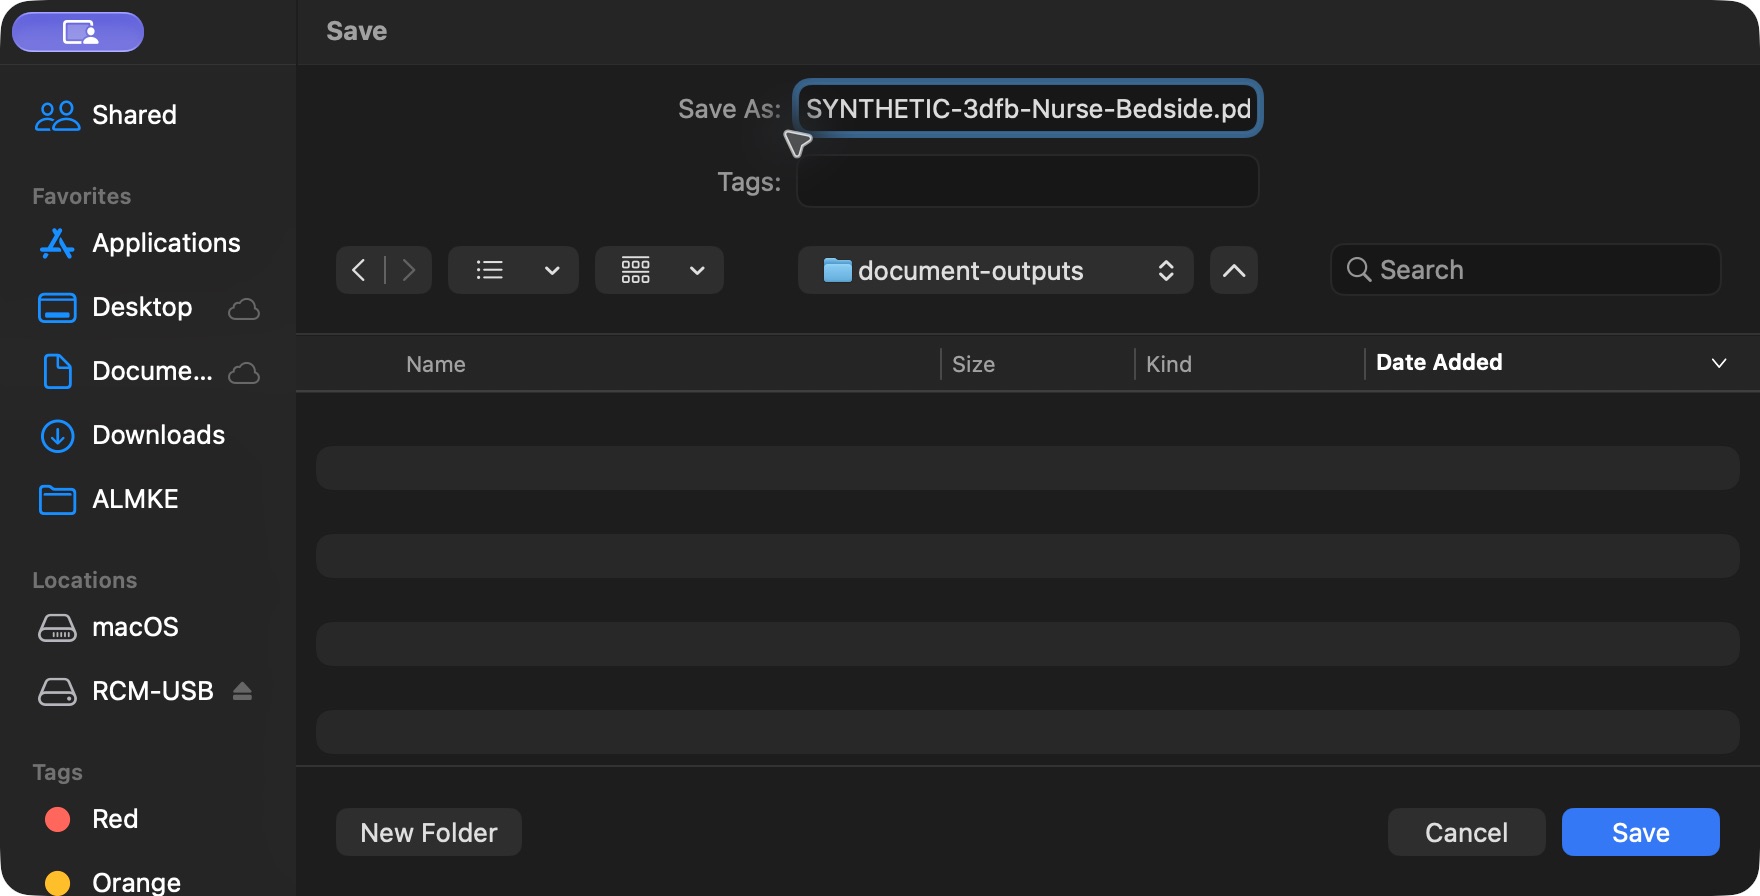Click the blue Save button
Viewport: 1760px width, 896px height.
click(x=1641, y=832)
